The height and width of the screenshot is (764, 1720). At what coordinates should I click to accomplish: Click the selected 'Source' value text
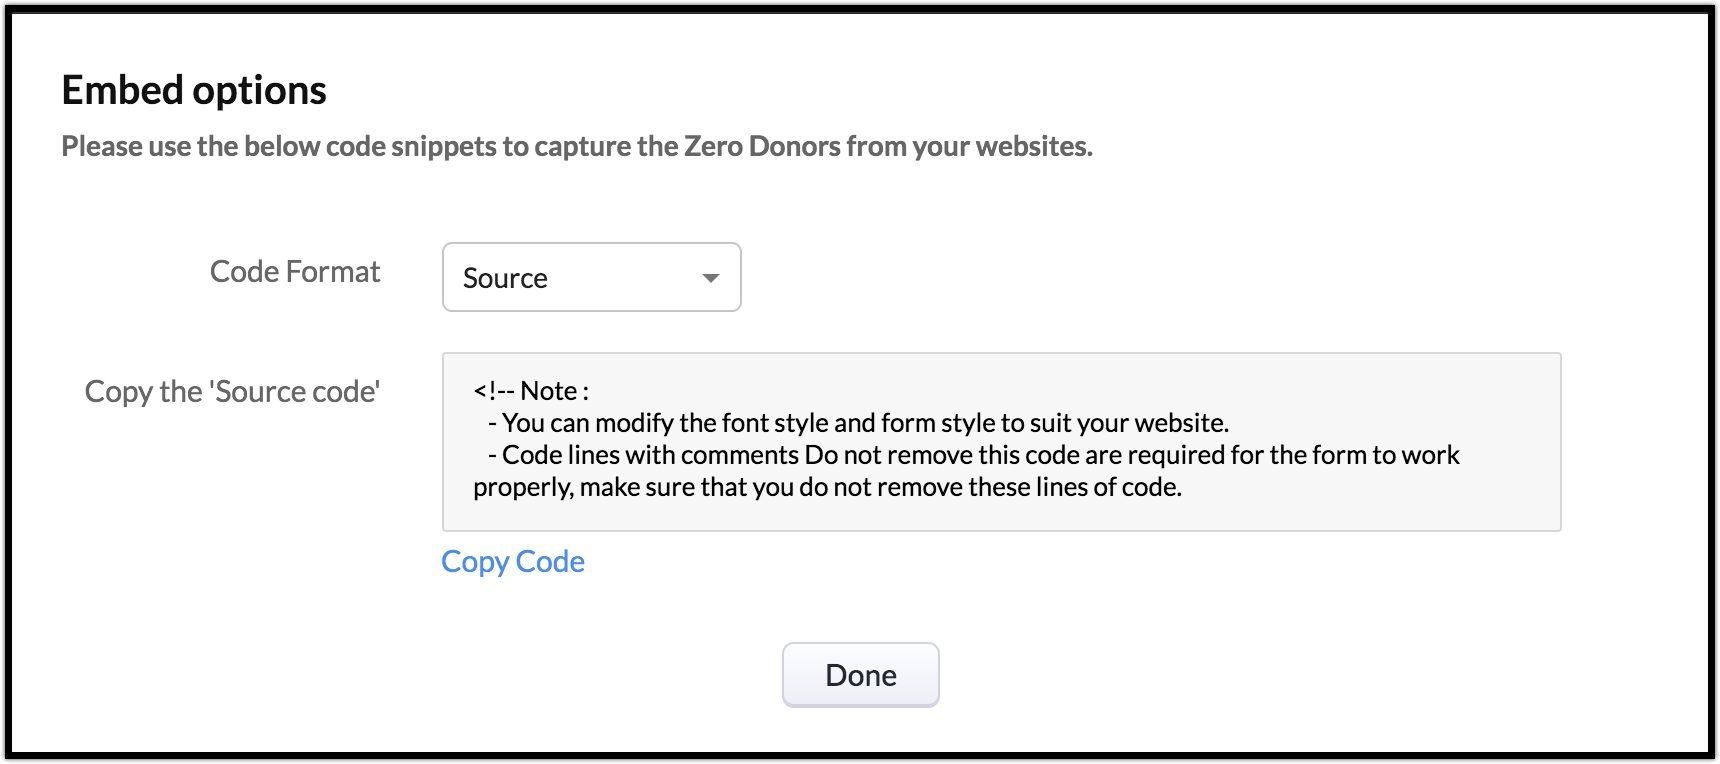(505, 278)
